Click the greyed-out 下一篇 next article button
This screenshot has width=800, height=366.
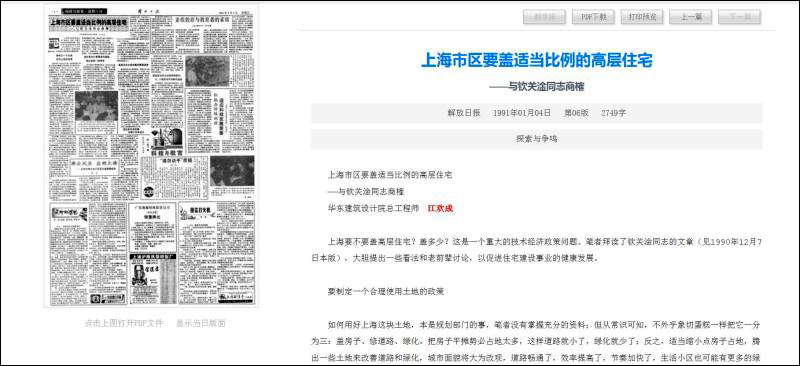(739, 17)
